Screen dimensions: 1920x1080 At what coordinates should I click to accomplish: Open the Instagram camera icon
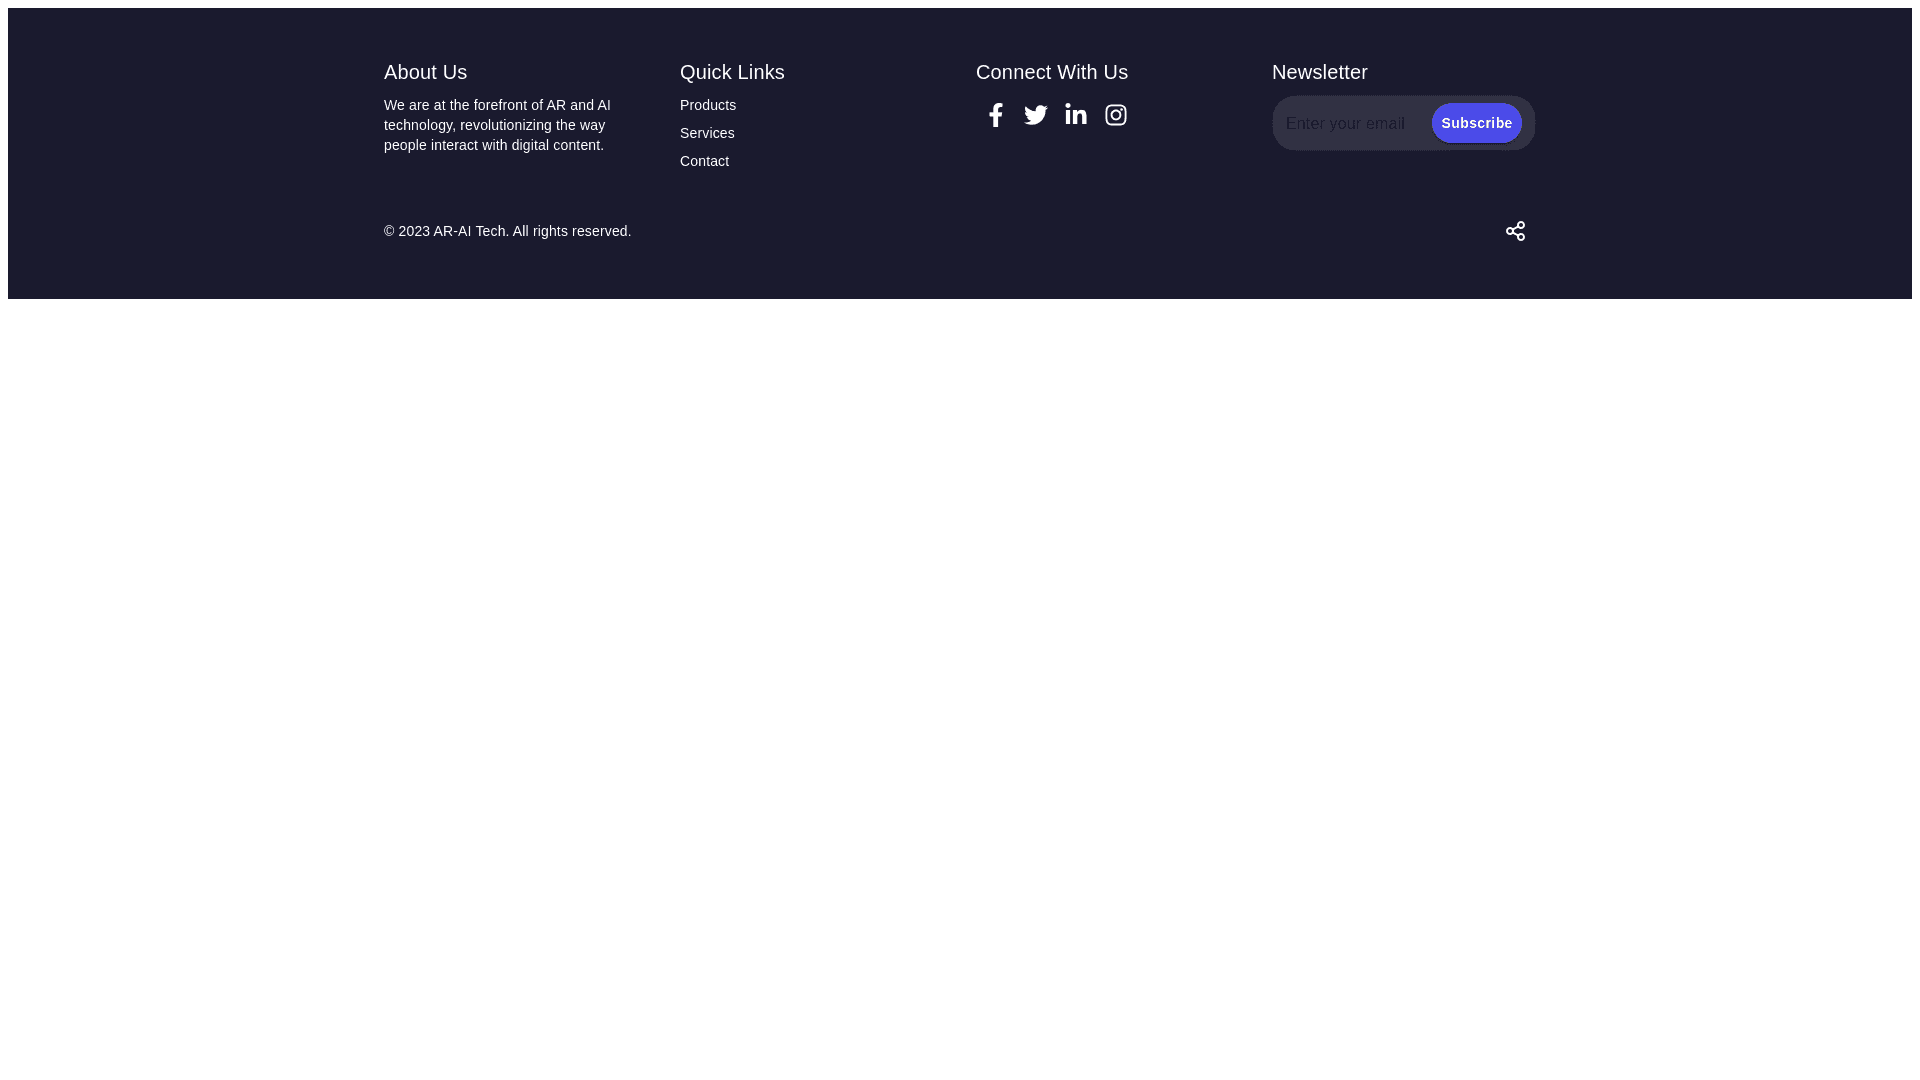1115,115
